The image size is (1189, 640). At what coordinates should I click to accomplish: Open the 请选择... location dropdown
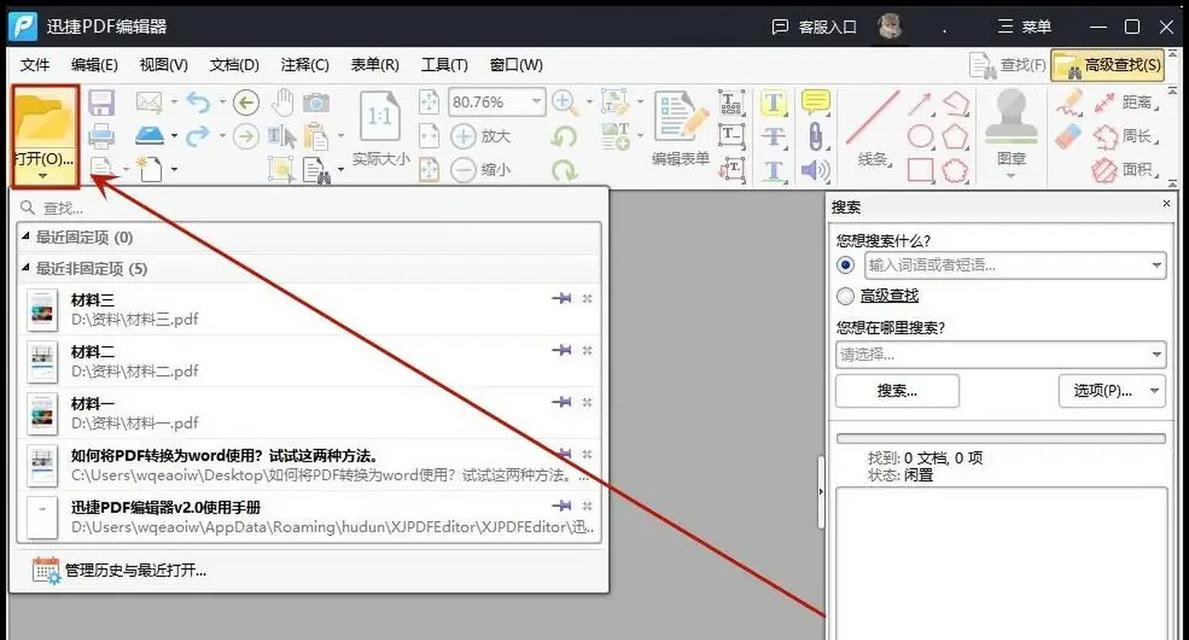[1156, 354]
